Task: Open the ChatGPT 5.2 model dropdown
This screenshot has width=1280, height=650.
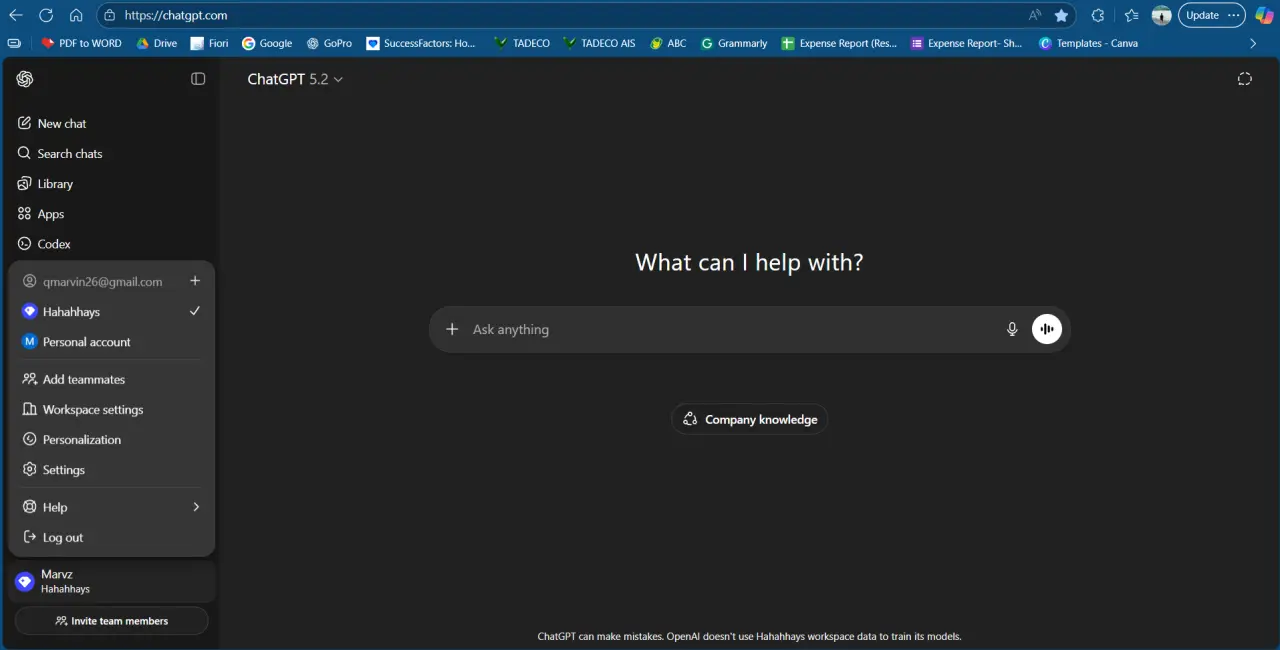Action: 295,79
